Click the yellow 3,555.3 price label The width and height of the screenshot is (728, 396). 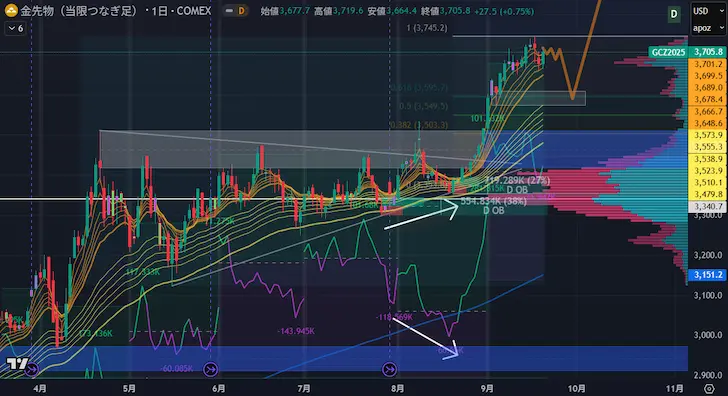tap(708, 147)
